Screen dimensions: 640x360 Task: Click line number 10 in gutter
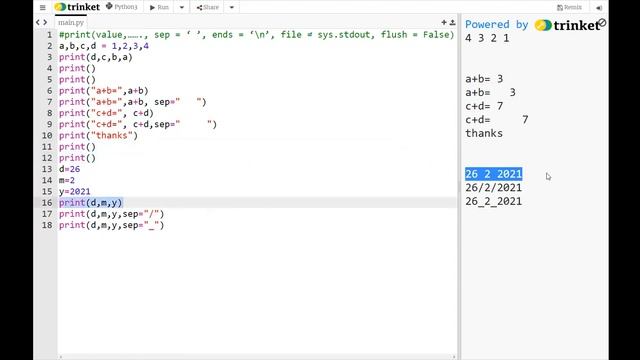pos(47,136)
